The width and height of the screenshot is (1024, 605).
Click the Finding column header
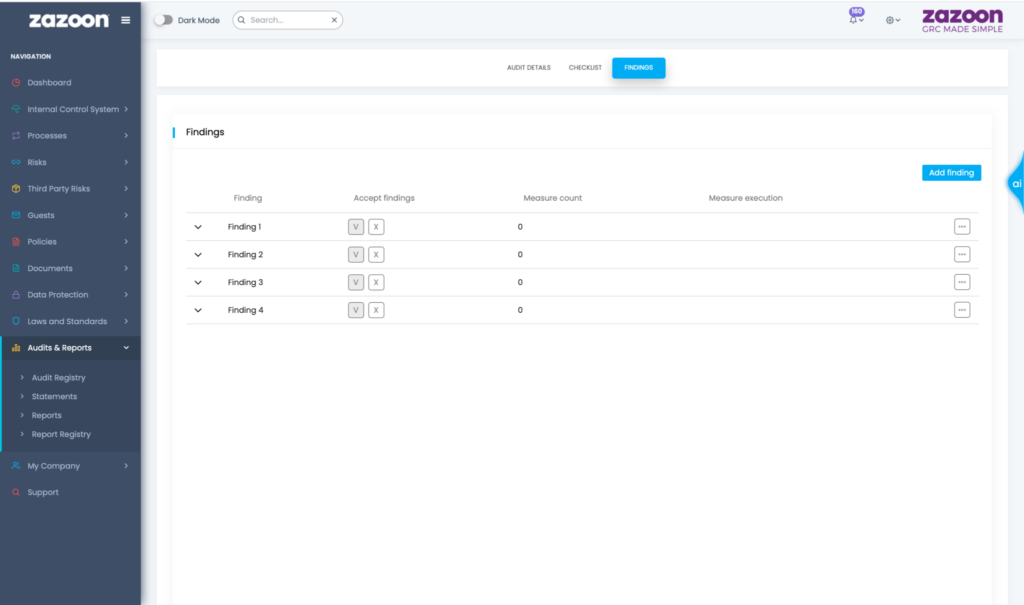(248, 198)
